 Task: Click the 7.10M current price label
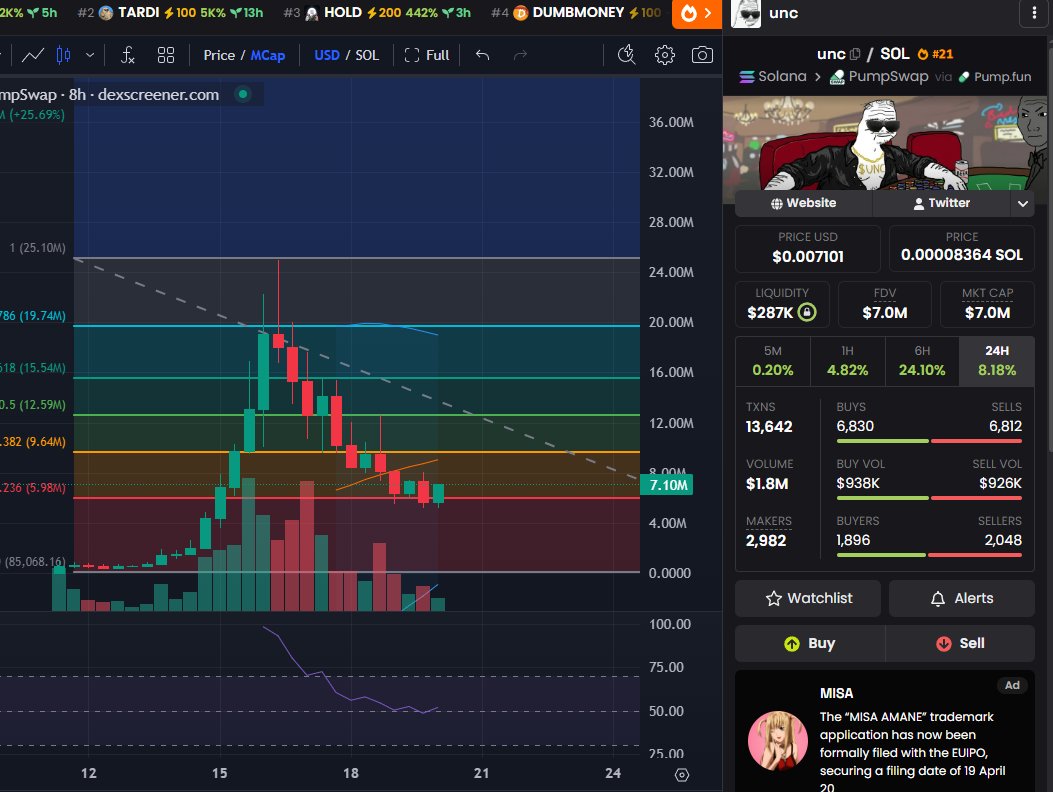pos(668,485)
